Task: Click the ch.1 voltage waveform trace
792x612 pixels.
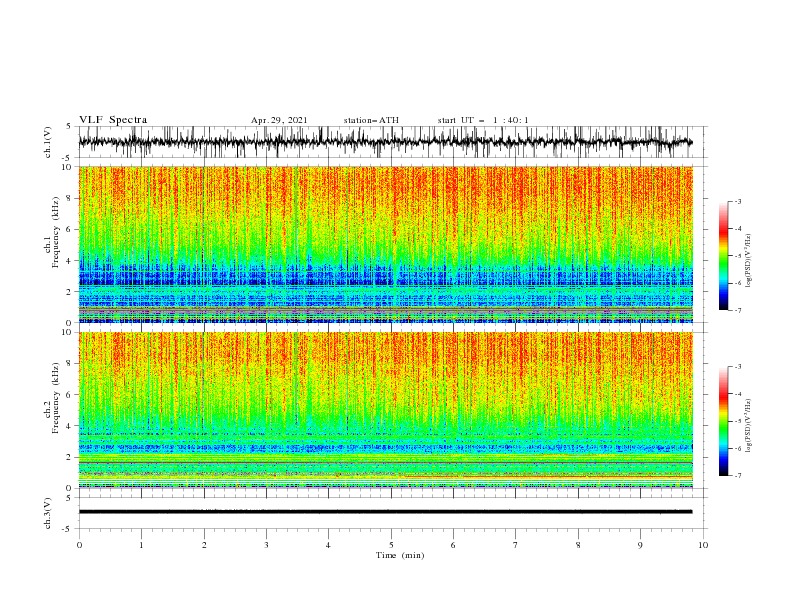Action: click(x=385, y=142)
